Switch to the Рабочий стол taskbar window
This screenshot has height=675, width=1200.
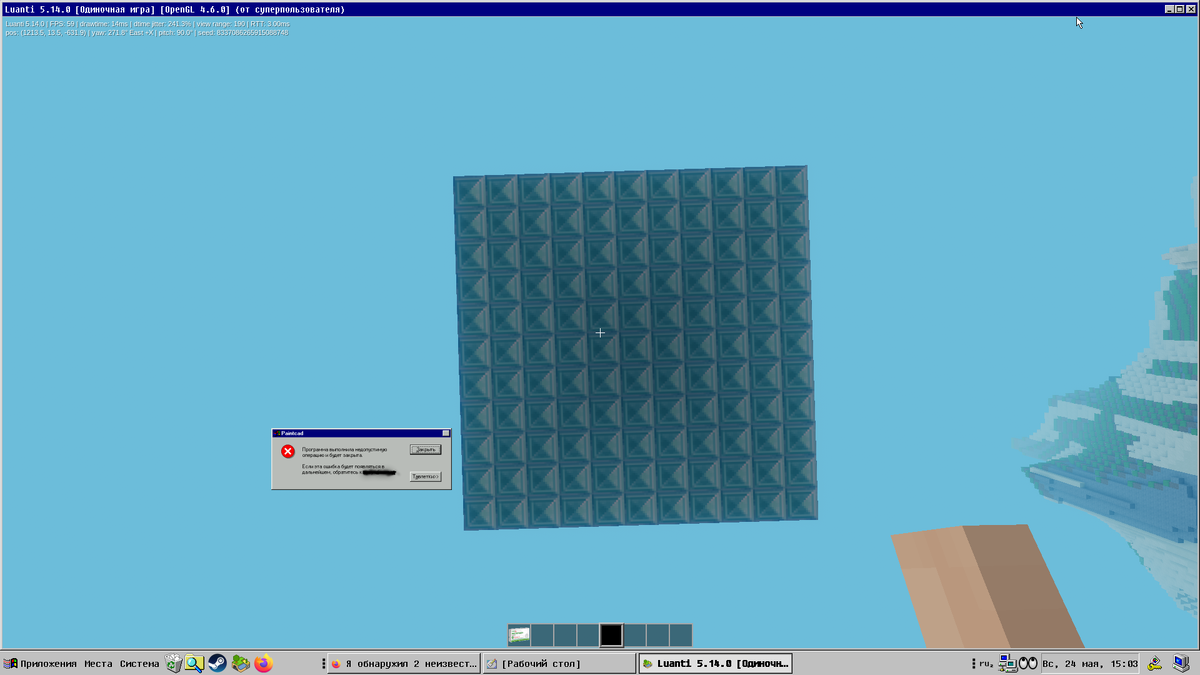[x=558, y=664]
